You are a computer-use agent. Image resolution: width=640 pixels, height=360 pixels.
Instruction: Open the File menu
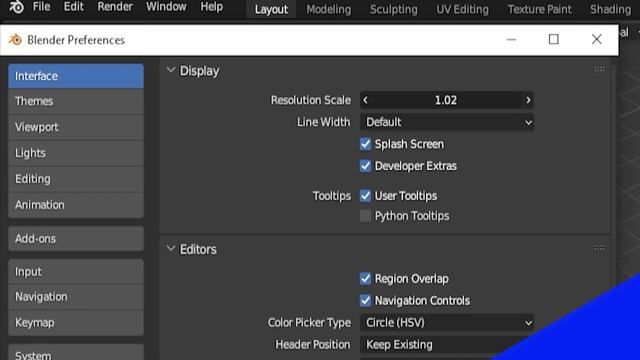[x=41, y=7]
